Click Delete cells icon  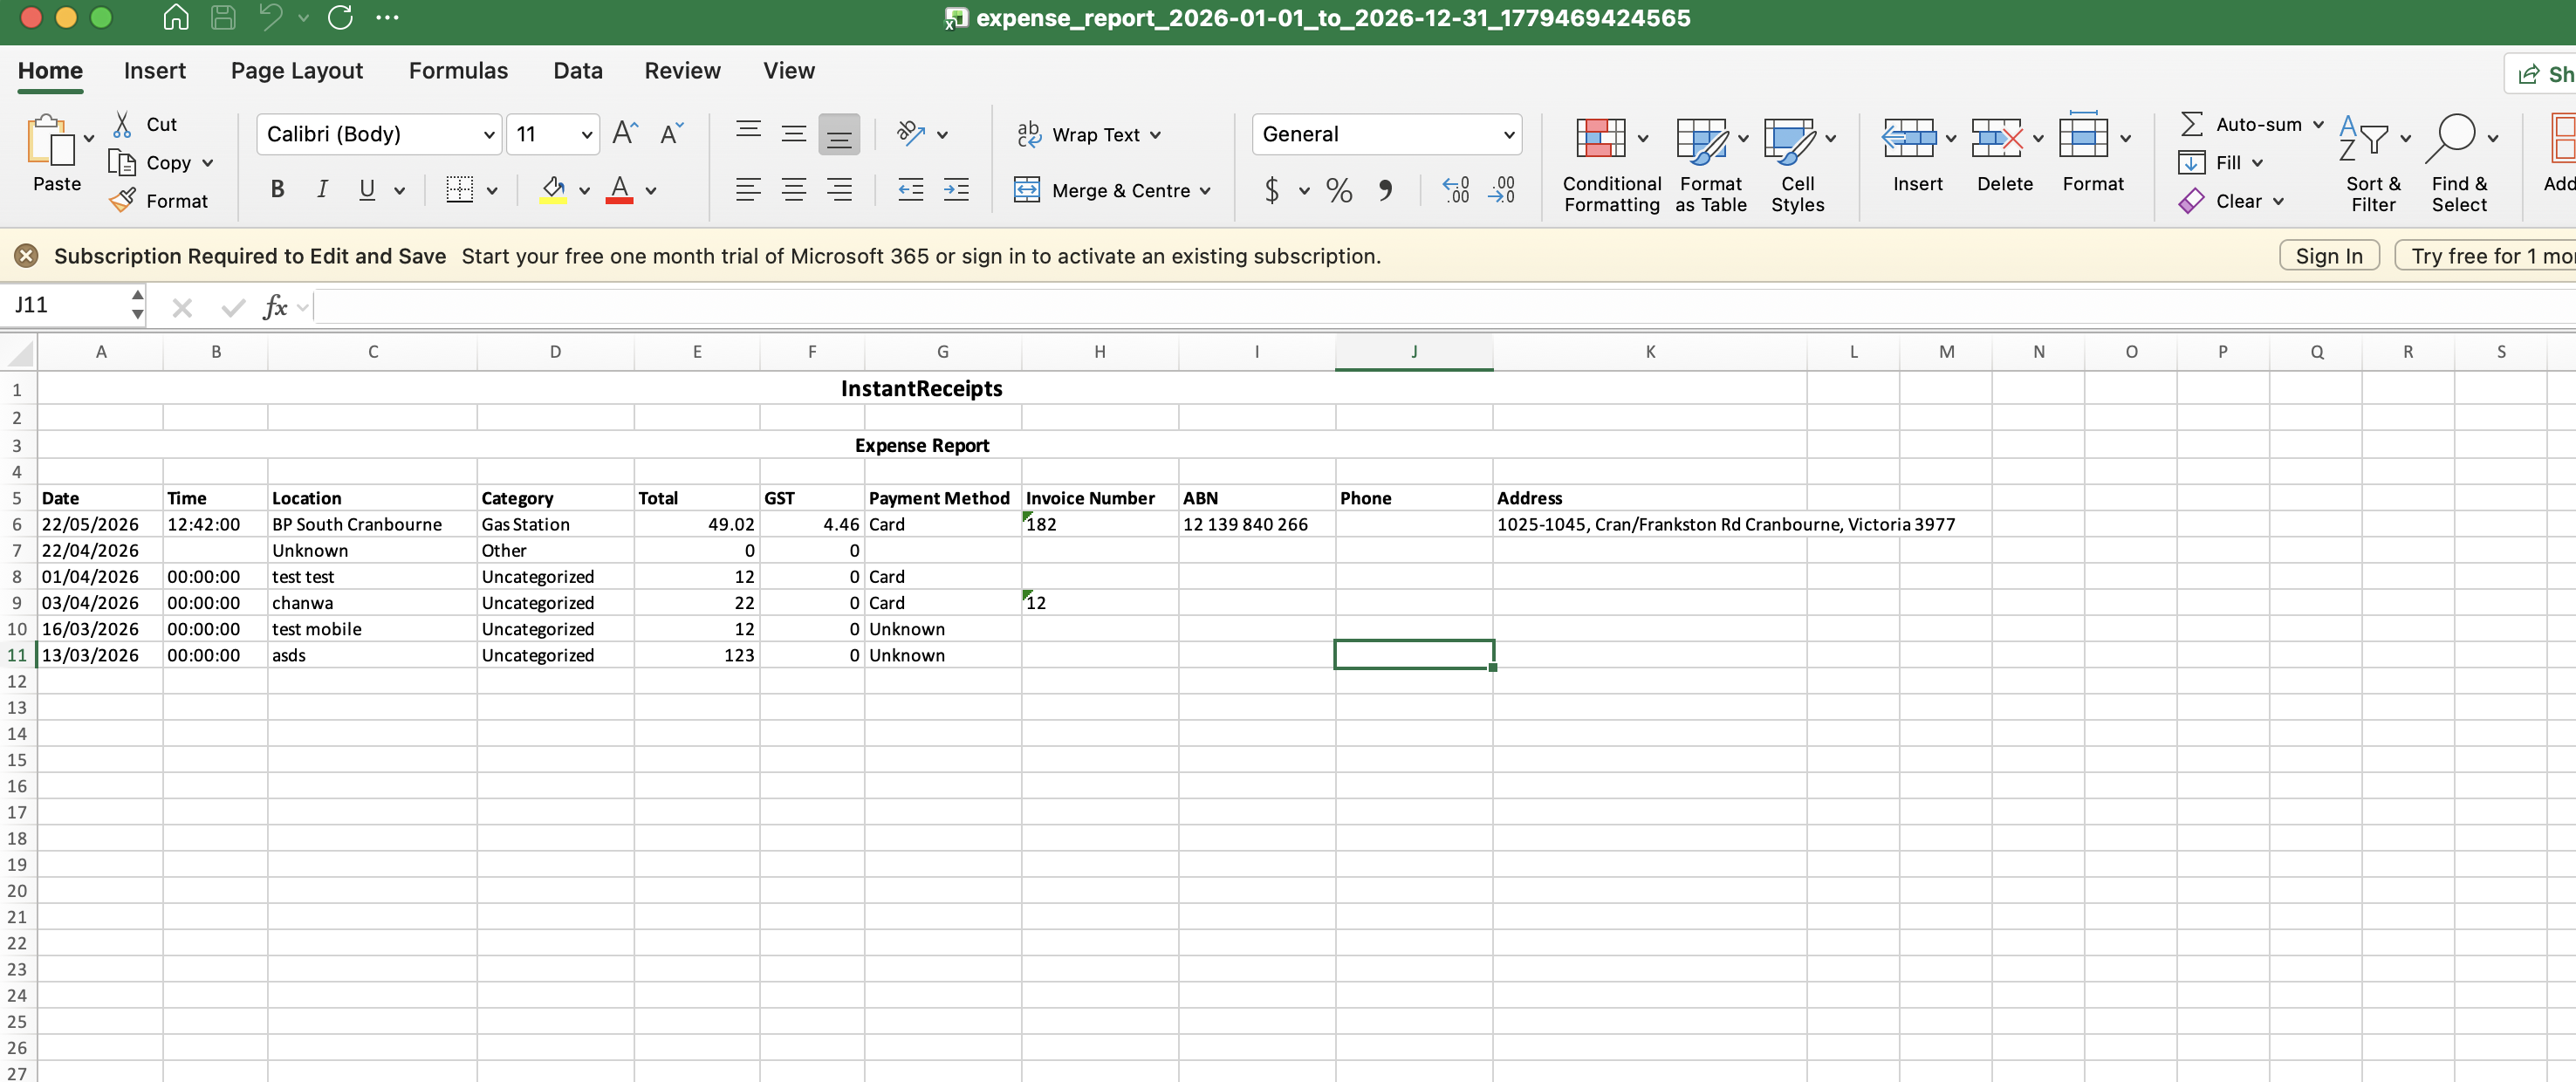(1996, 139)
